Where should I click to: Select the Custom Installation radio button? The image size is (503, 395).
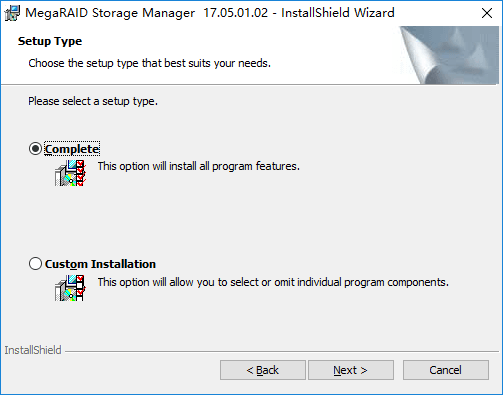35,264
